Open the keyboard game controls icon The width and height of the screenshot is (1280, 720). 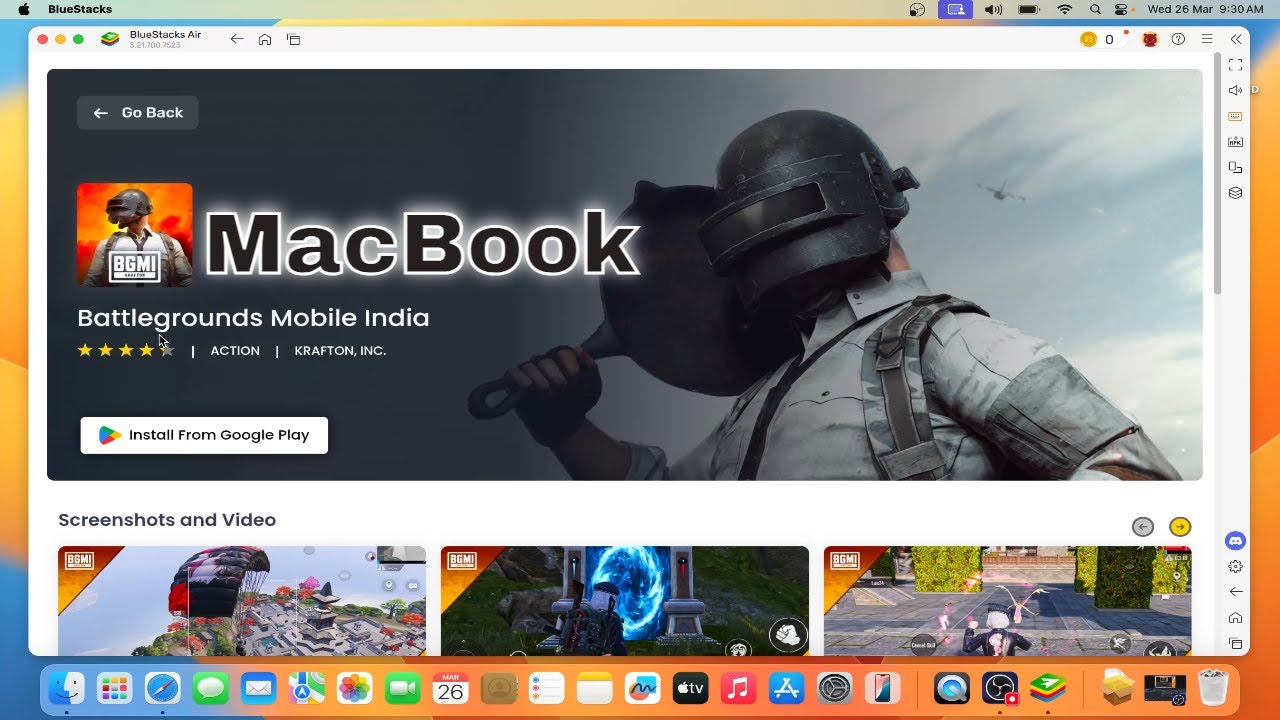pyautogui.click(x=1235, y=116)
